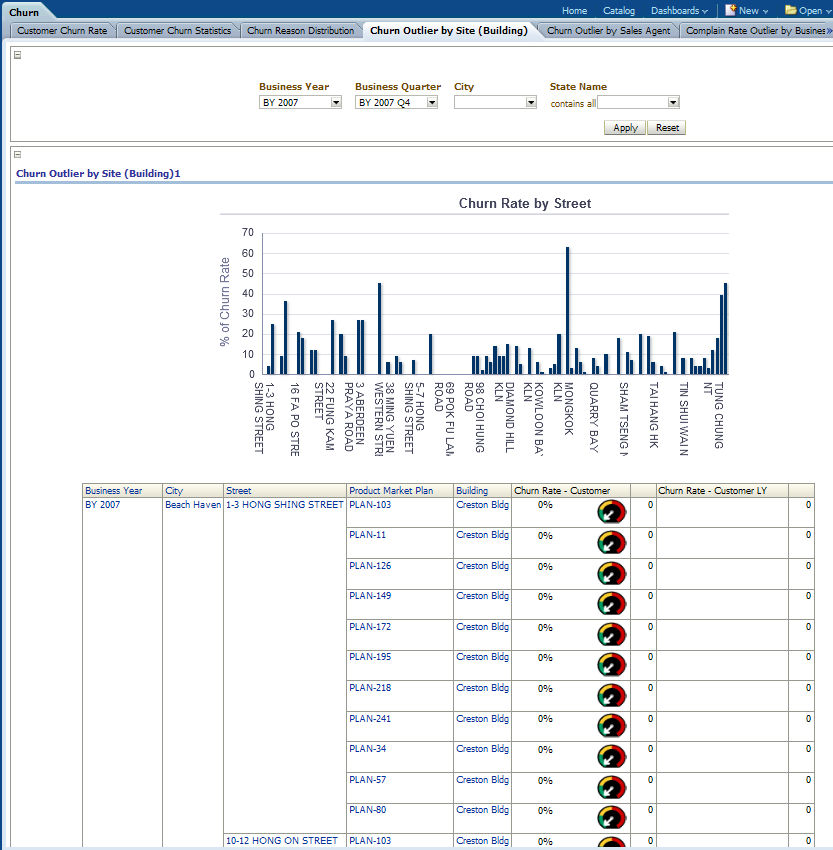The height and width of the screenshot is (850, 833).
Task: Click 0% churn value in PLAN-34 row
Action: 545,750
